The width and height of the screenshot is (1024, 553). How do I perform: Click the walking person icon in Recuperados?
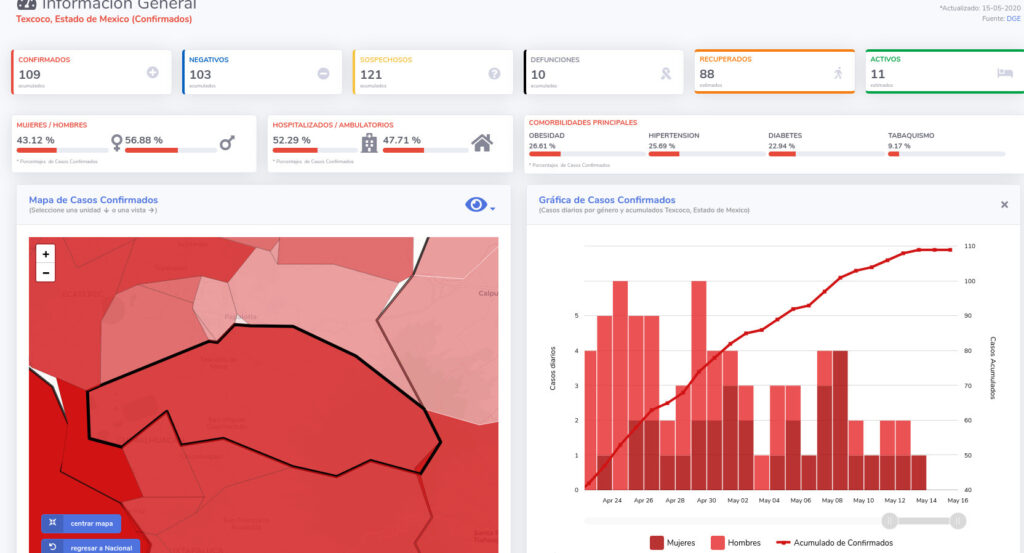point(837,73)
